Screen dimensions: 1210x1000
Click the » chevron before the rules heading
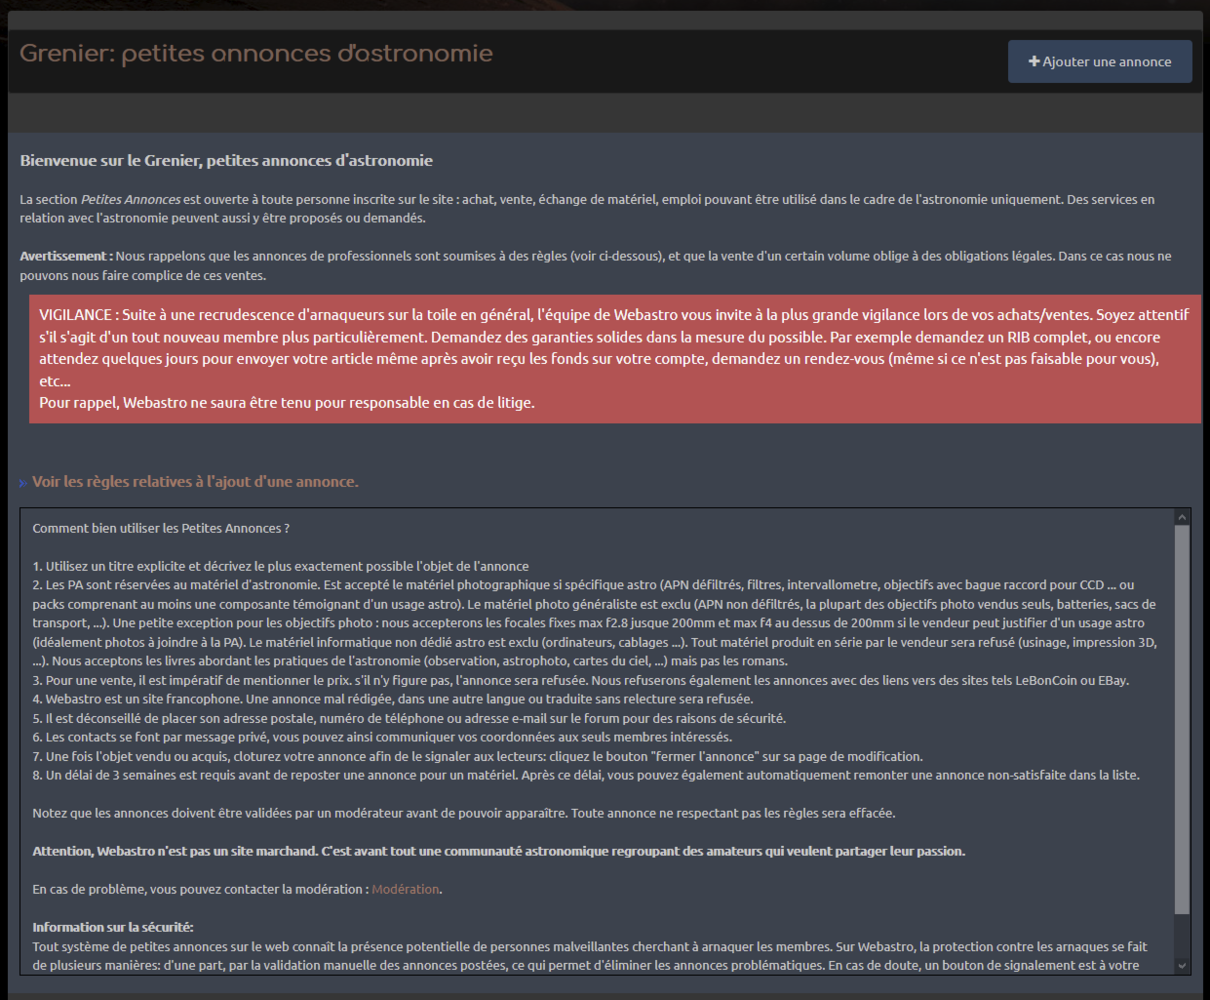[22, 482]
